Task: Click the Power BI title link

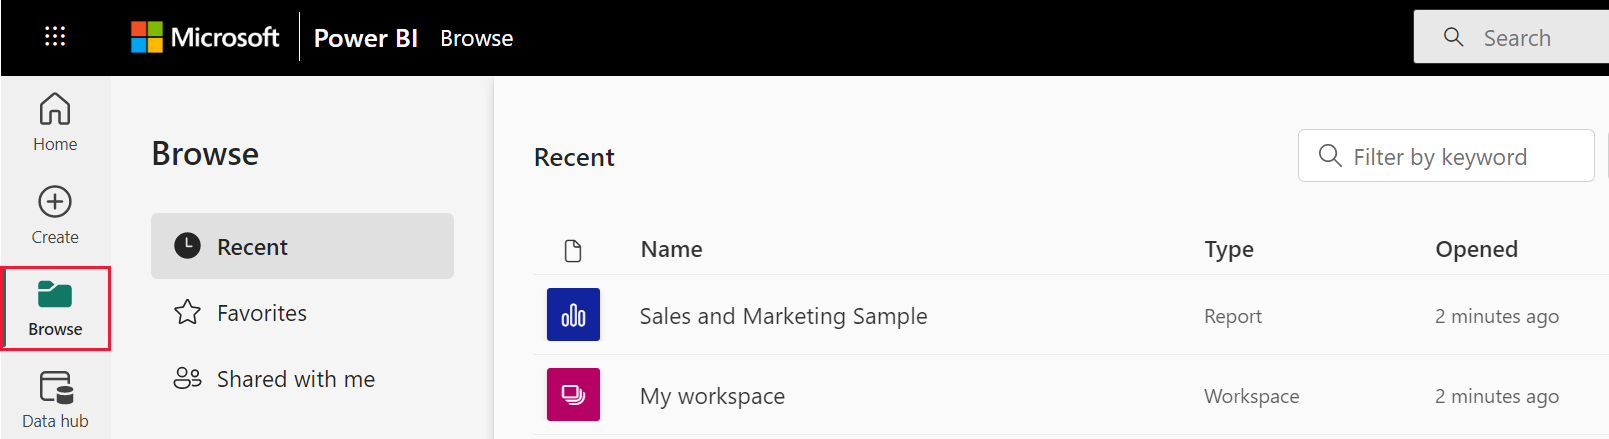Action: tap(365, 38)
